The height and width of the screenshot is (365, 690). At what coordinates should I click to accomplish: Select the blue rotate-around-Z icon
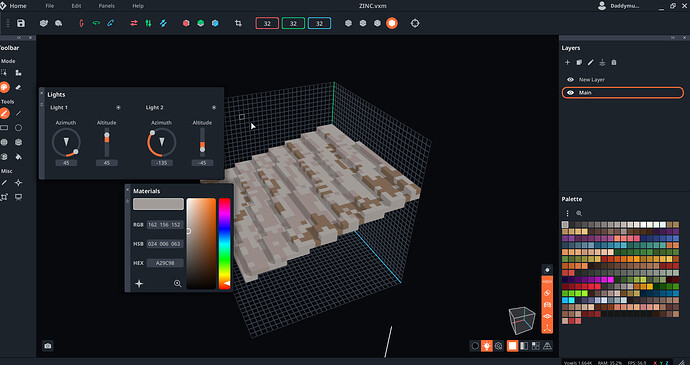(110, 23)
